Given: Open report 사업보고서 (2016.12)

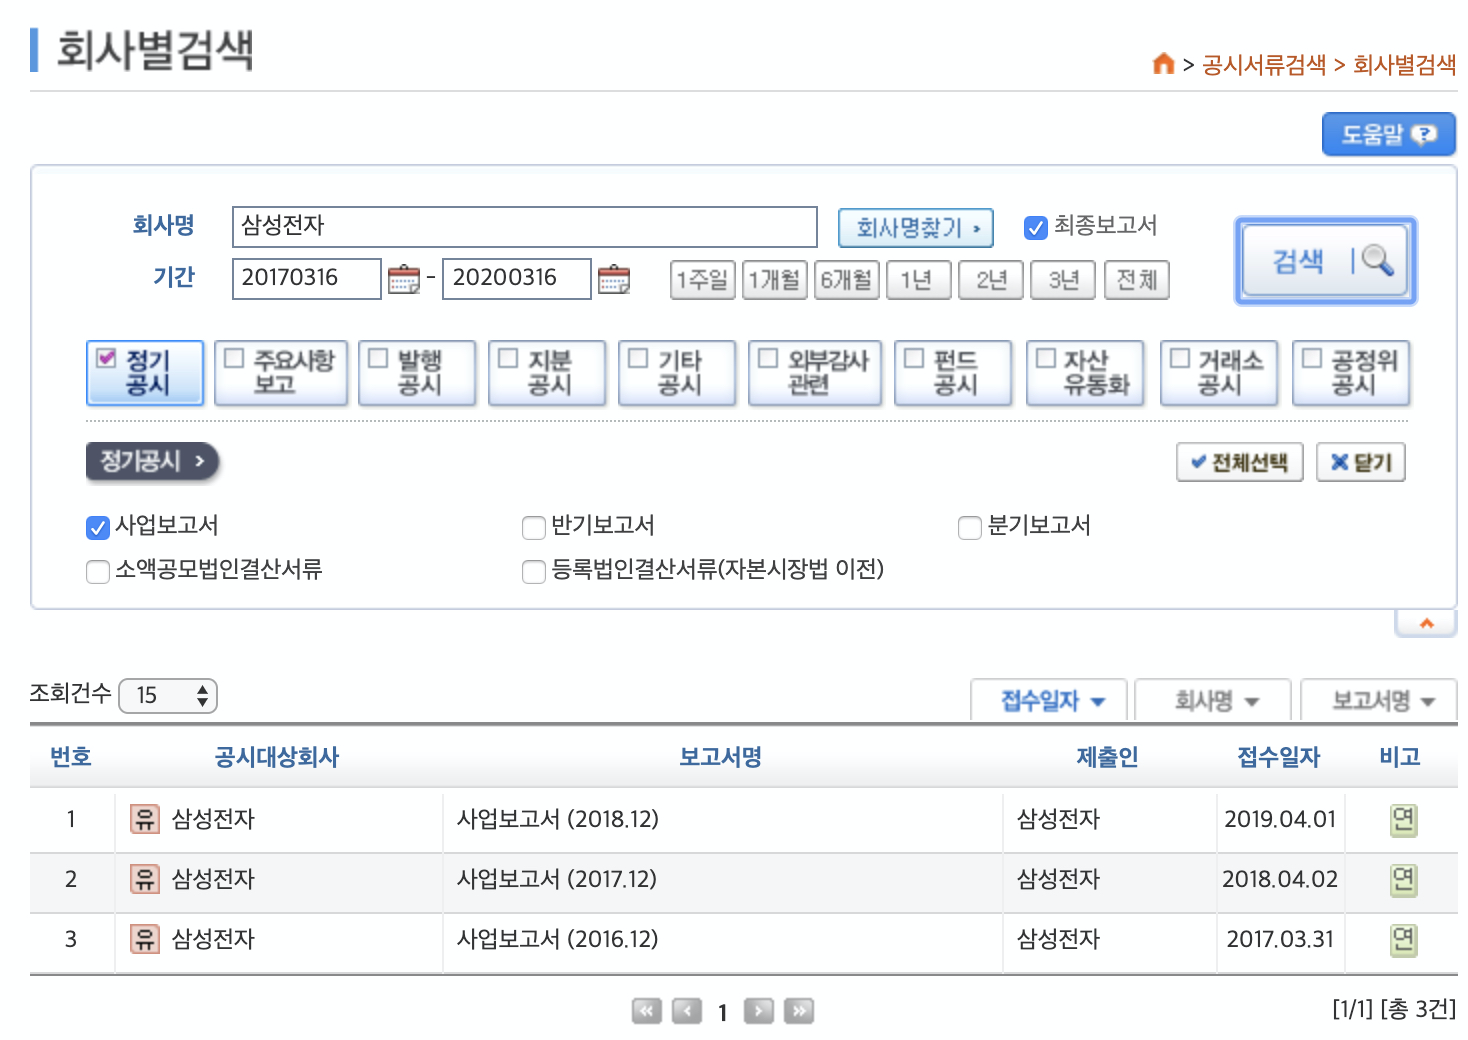Looking at the screenshot, I should (x=558, y=939).
